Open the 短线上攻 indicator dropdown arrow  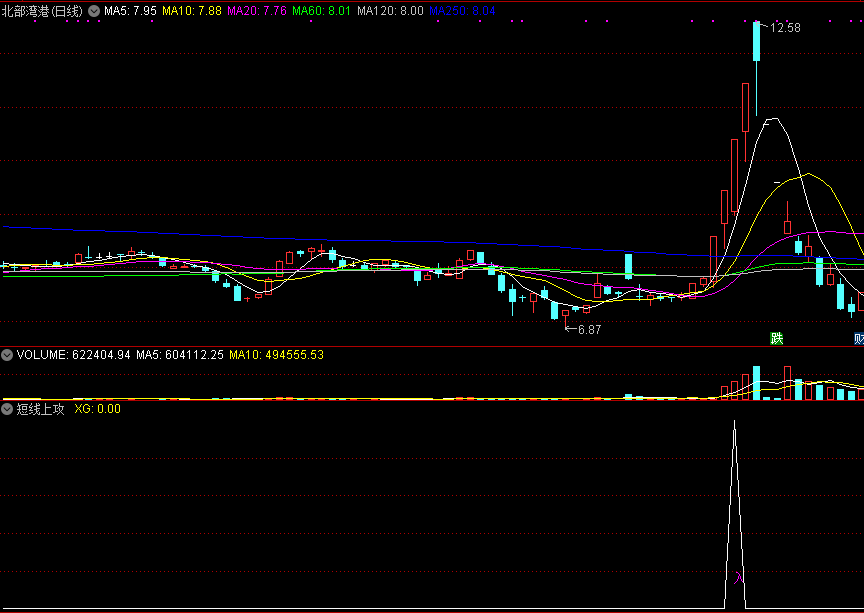coord(7,409)
